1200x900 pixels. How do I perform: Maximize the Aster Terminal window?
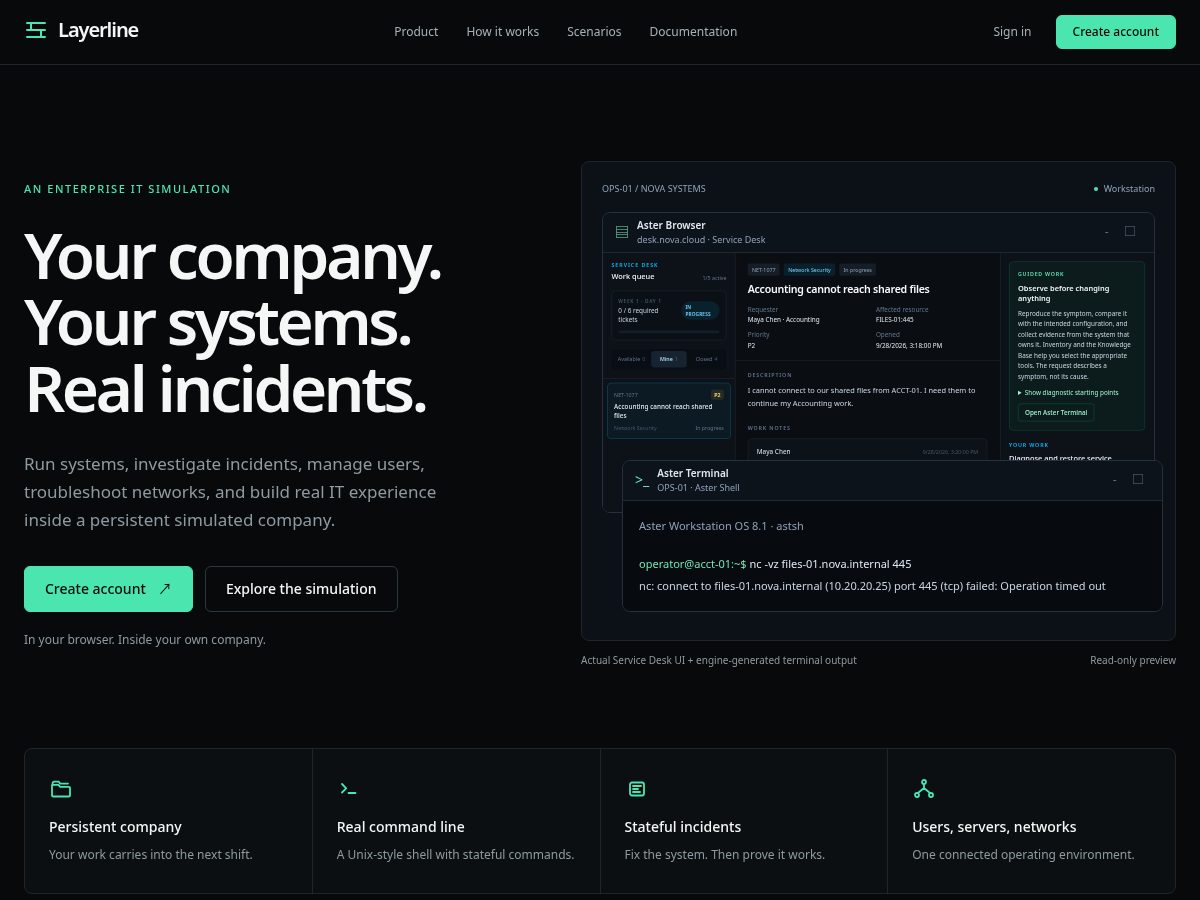(x=1138, y=479)
